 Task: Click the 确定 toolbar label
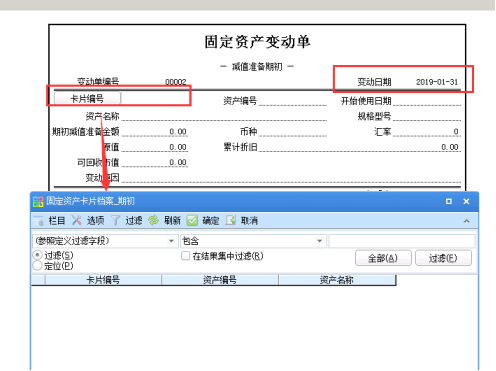click(x=211, y=221)
